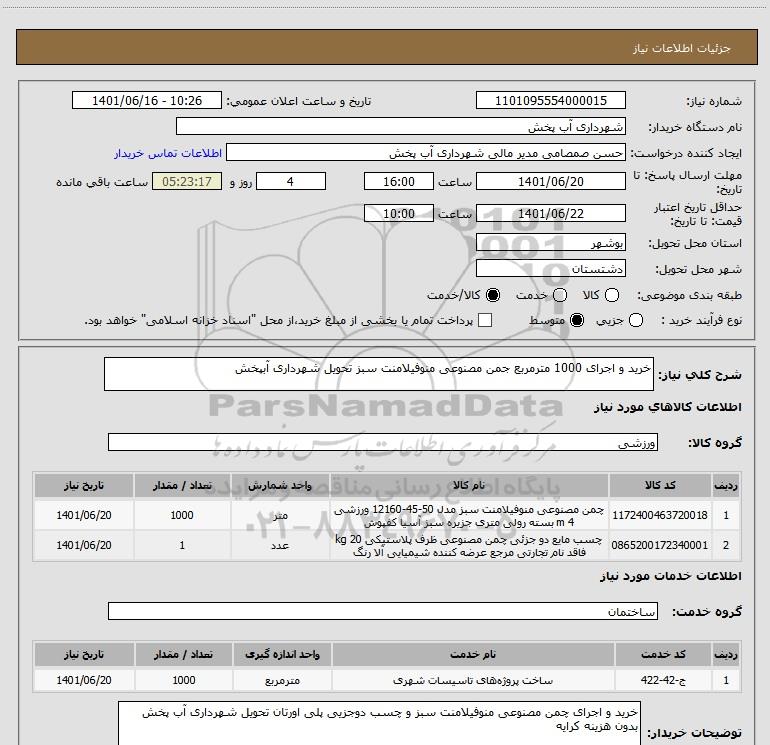Click the response deadline date 1401/06/20 field

(550, 181)
